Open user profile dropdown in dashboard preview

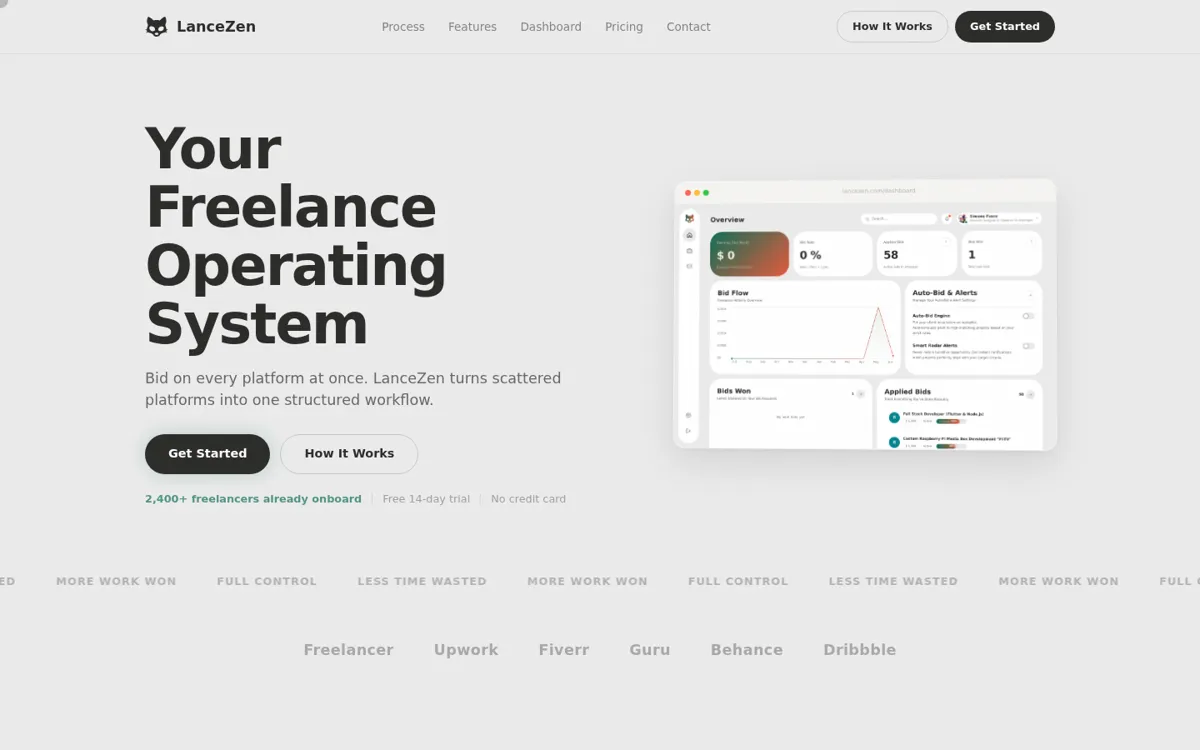click(999, 218)
